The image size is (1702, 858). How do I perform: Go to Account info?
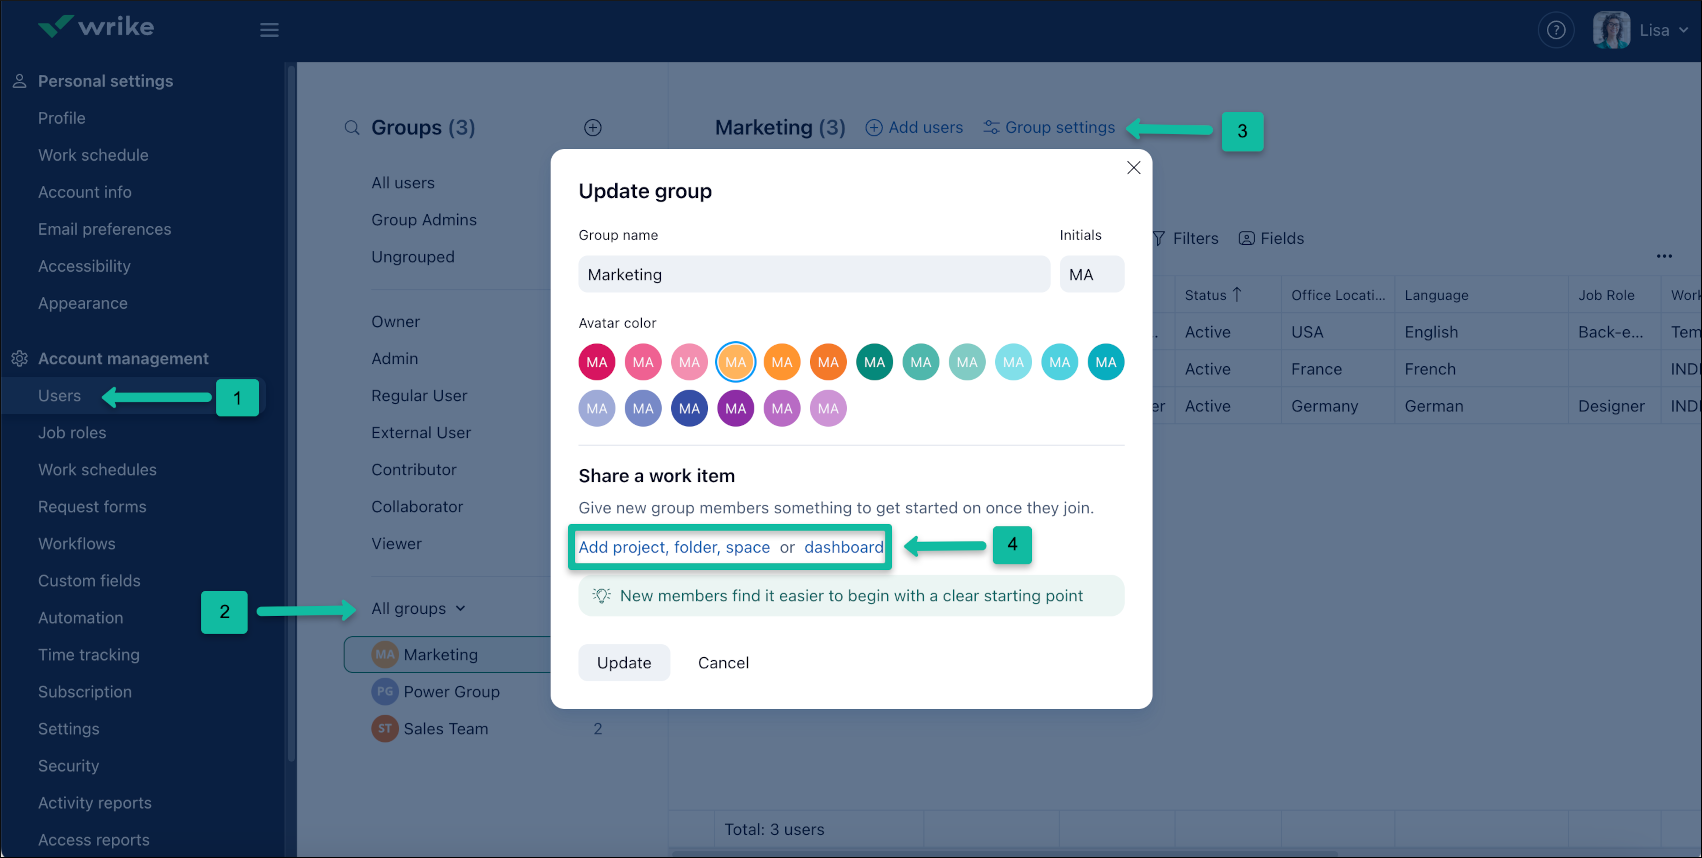pyautogui.click(x=85, y=192)
